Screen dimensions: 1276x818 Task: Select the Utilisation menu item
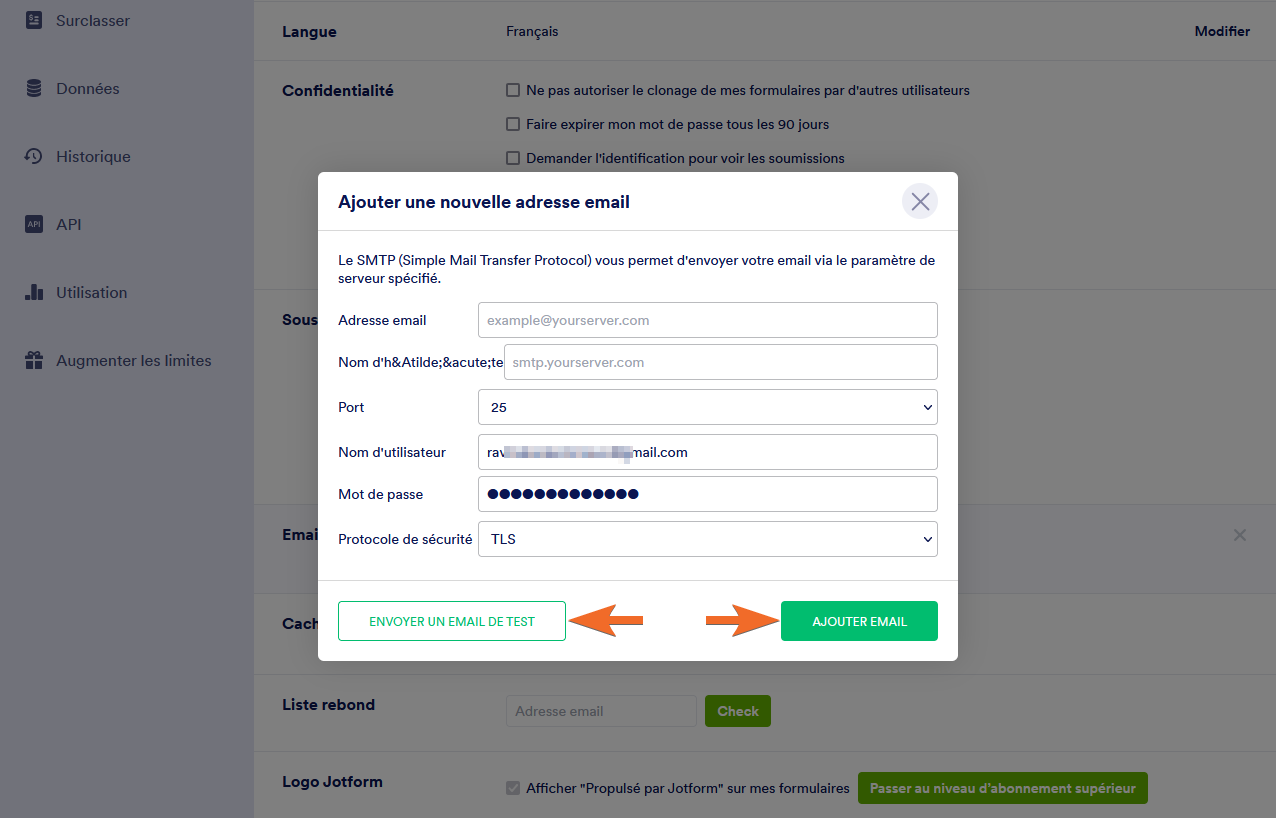[91, 293]
